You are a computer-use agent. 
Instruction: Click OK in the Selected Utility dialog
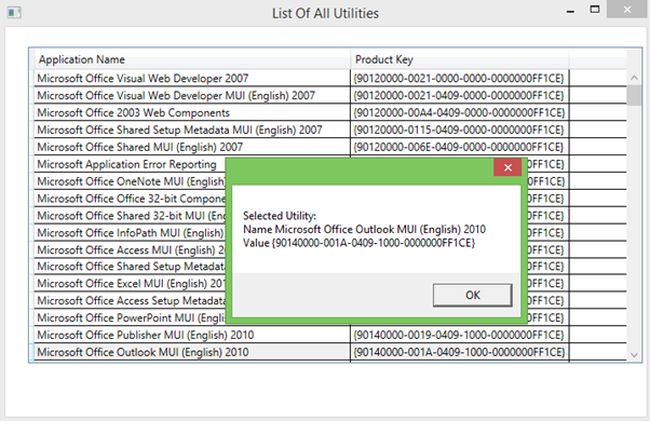[472, 295]
